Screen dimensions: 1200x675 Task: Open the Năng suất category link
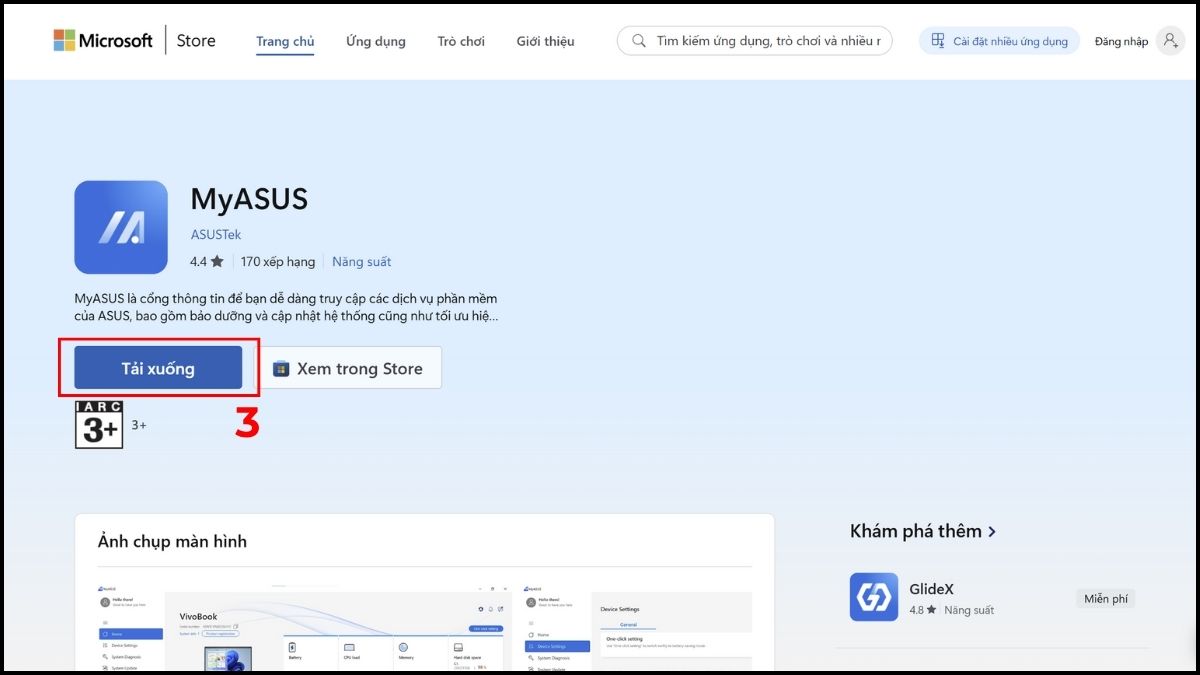(x=362, y=262)
